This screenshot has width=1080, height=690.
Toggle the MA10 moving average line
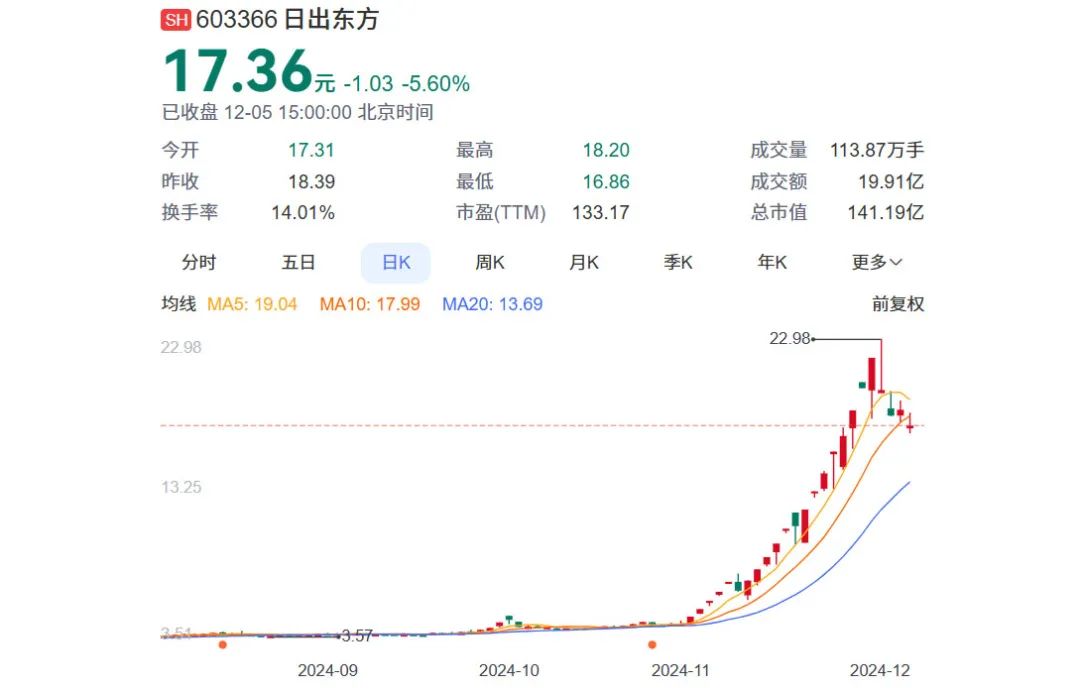tap(369, 304)
